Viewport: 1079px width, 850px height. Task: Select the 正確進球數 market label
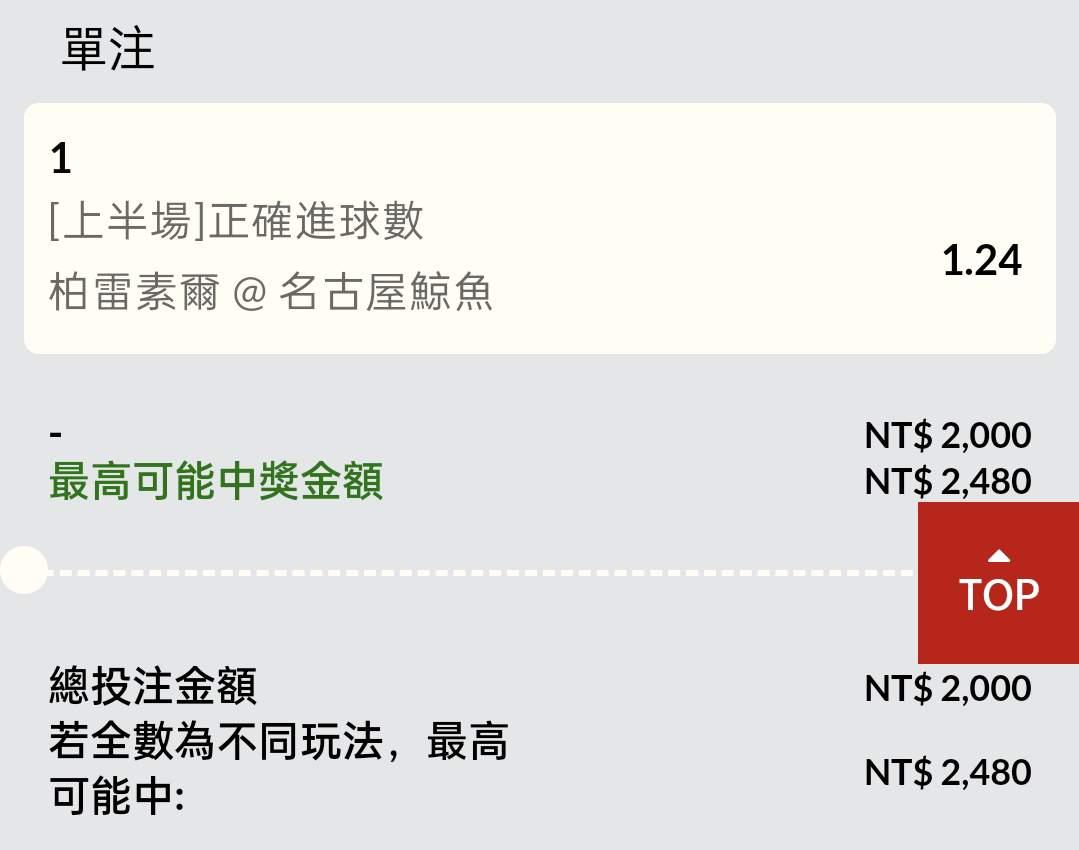[314, 222]
